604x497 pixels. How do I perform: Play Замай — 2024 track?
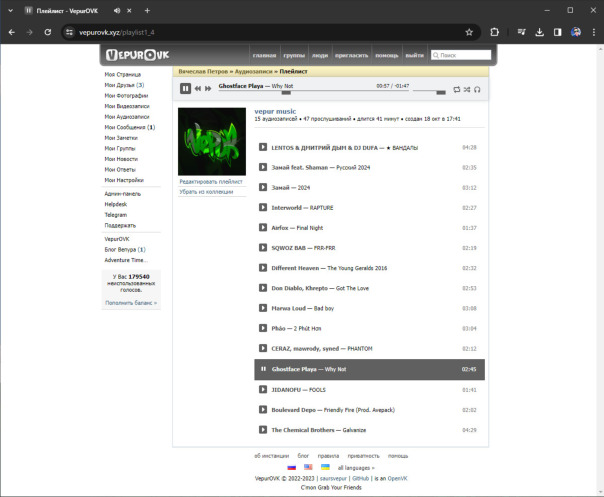click(263, 187)
